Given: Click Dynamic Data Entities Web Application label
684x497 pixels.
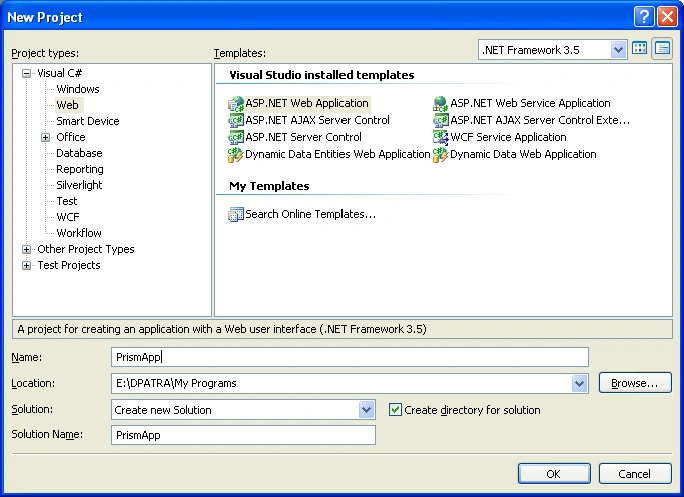Looking at the screenshot, I should click(338, 154).
